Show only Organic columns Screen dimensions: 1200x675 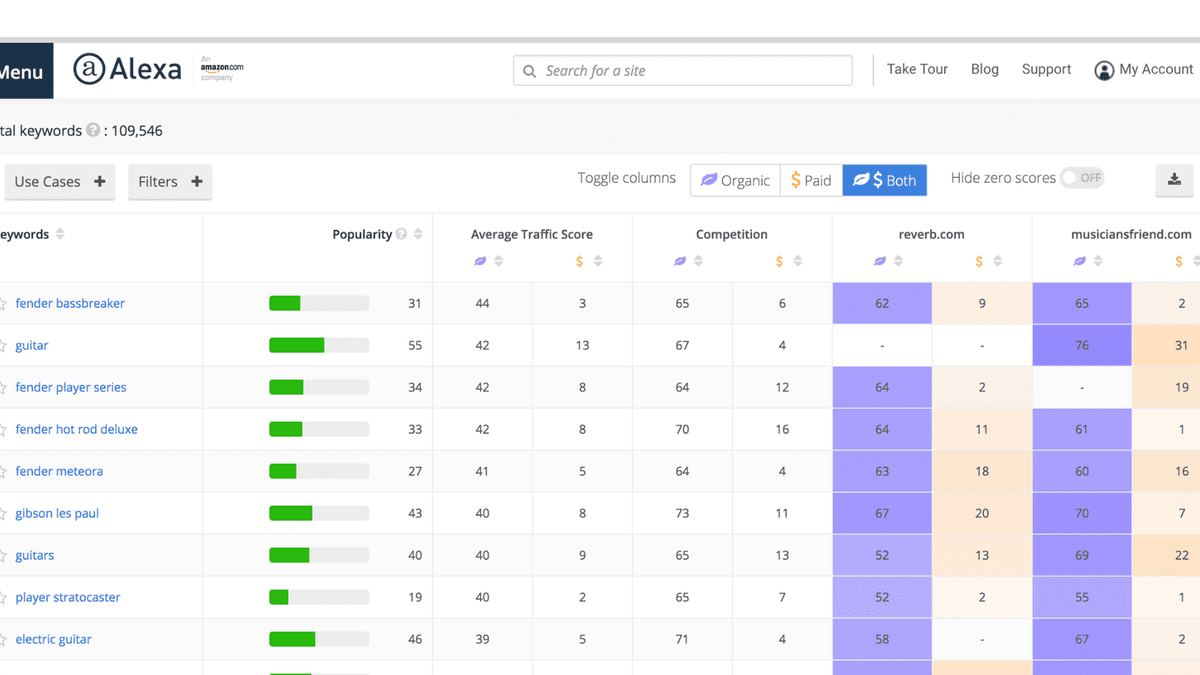(735, 180)
